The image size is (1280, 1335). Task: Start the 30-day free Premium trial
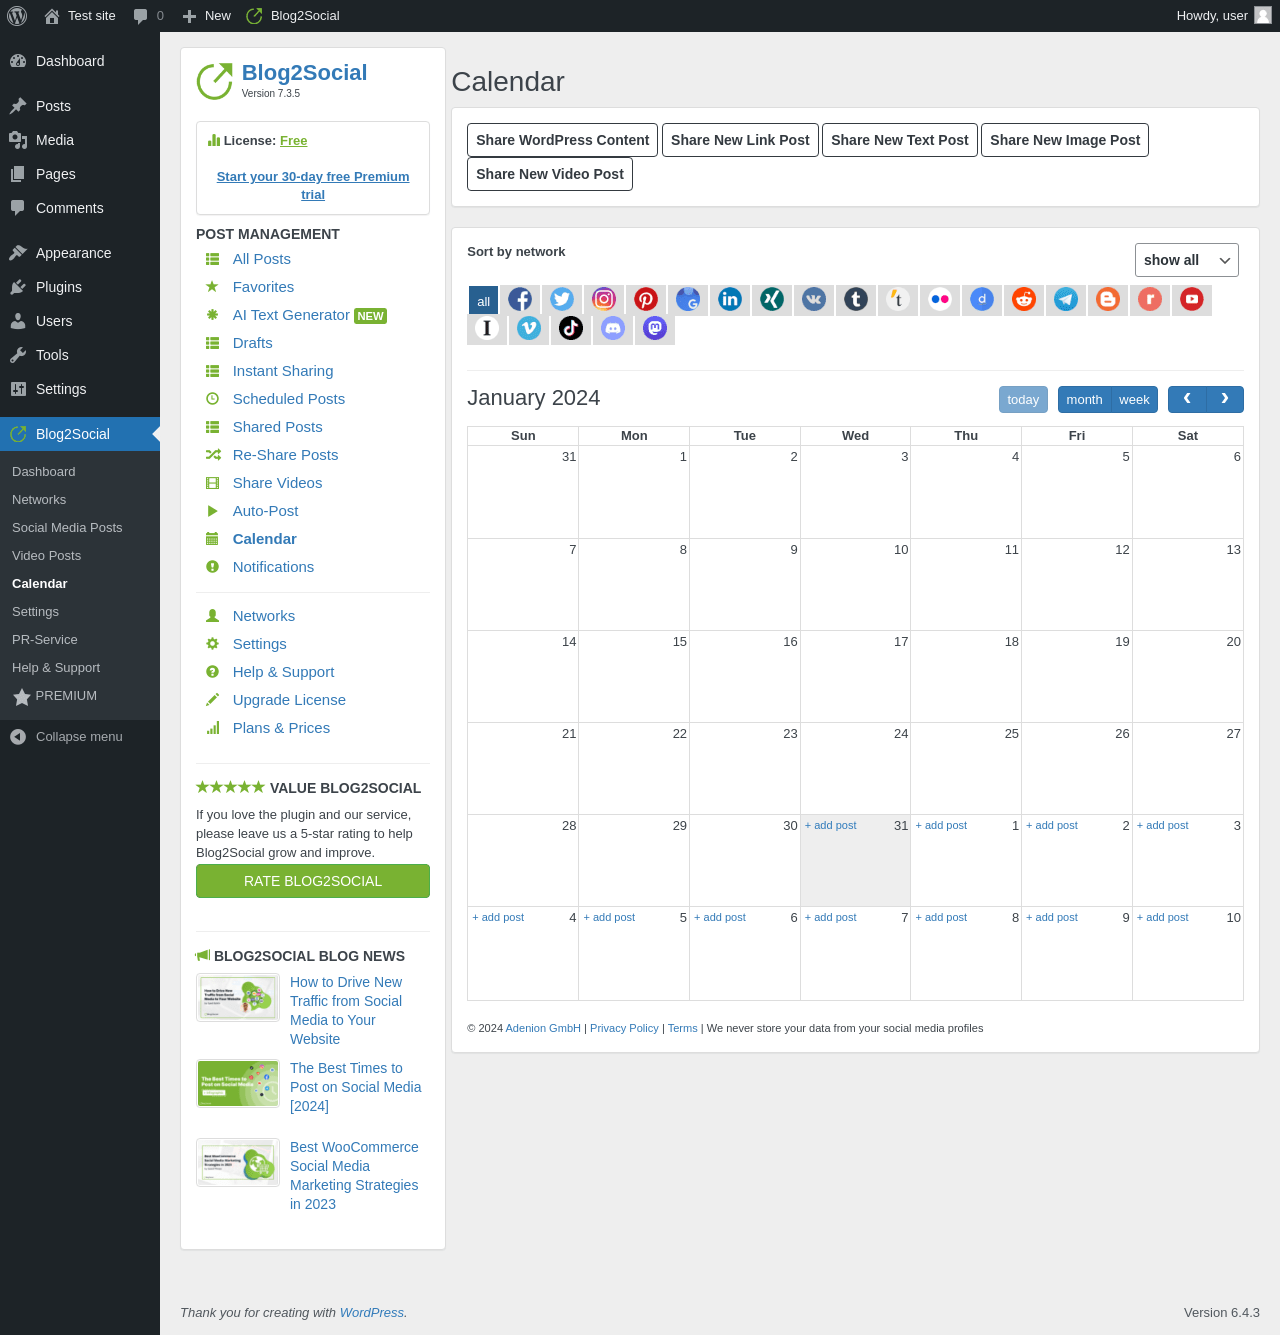pyautogui.click(x=313, y=186)
